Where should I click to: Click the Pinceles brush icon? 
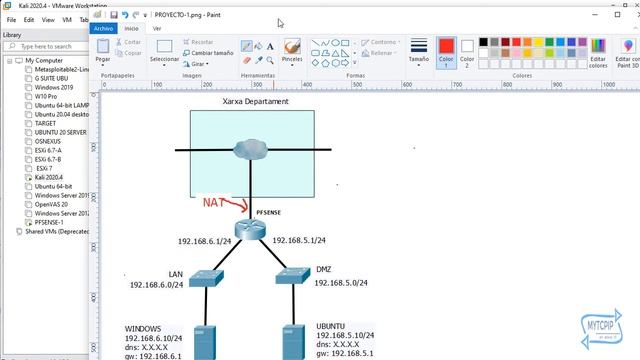point(292,47)
